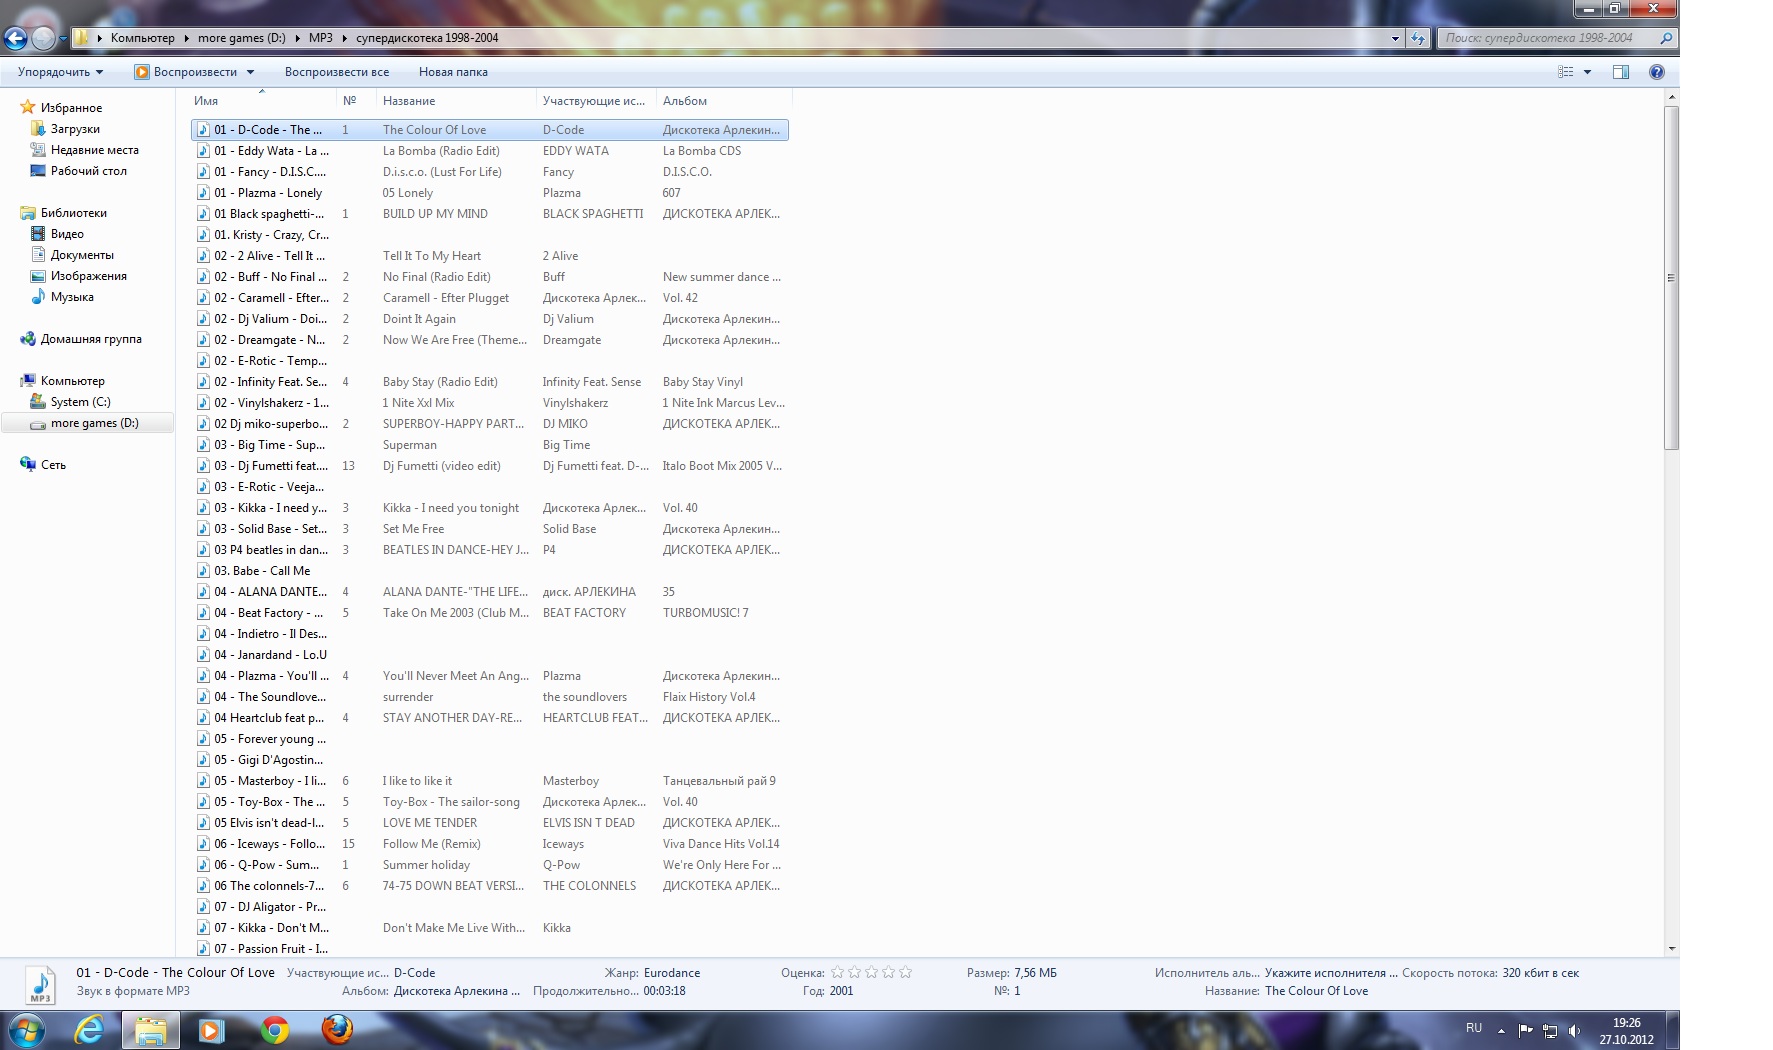Open view options dropdown arrow
This screenshot has width=1773, height=1050.
(1587, 72)
